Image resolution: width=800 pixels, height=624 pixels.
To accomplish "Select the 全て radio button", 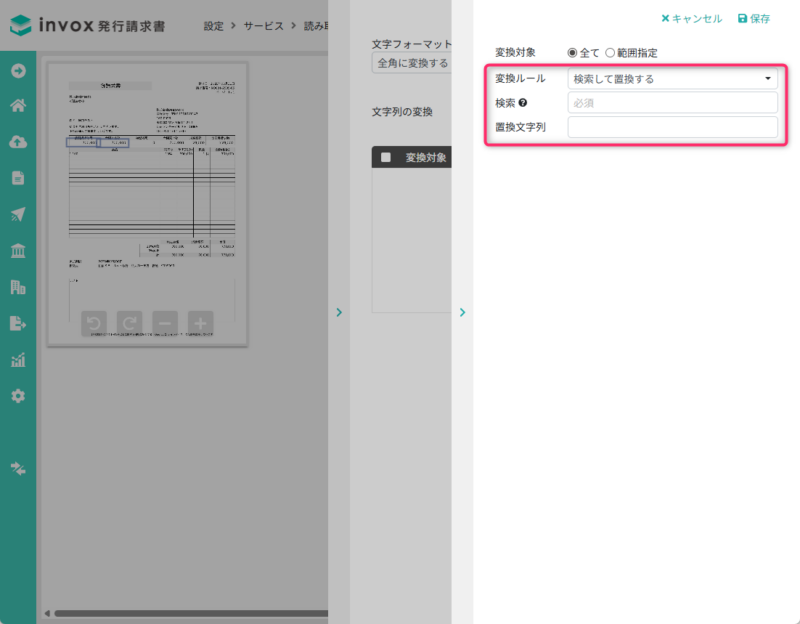I will click(x=572, y=52).
